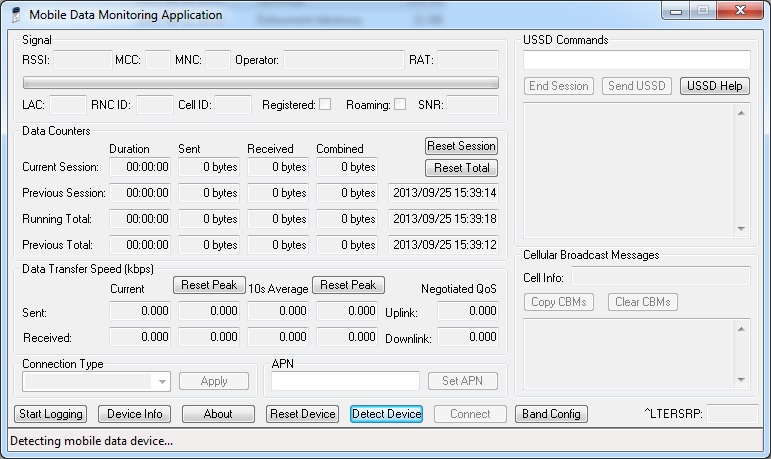This screenshot has width=771, height=459.
Task: Click the application icon in title bar
Action: pos(16,15)
